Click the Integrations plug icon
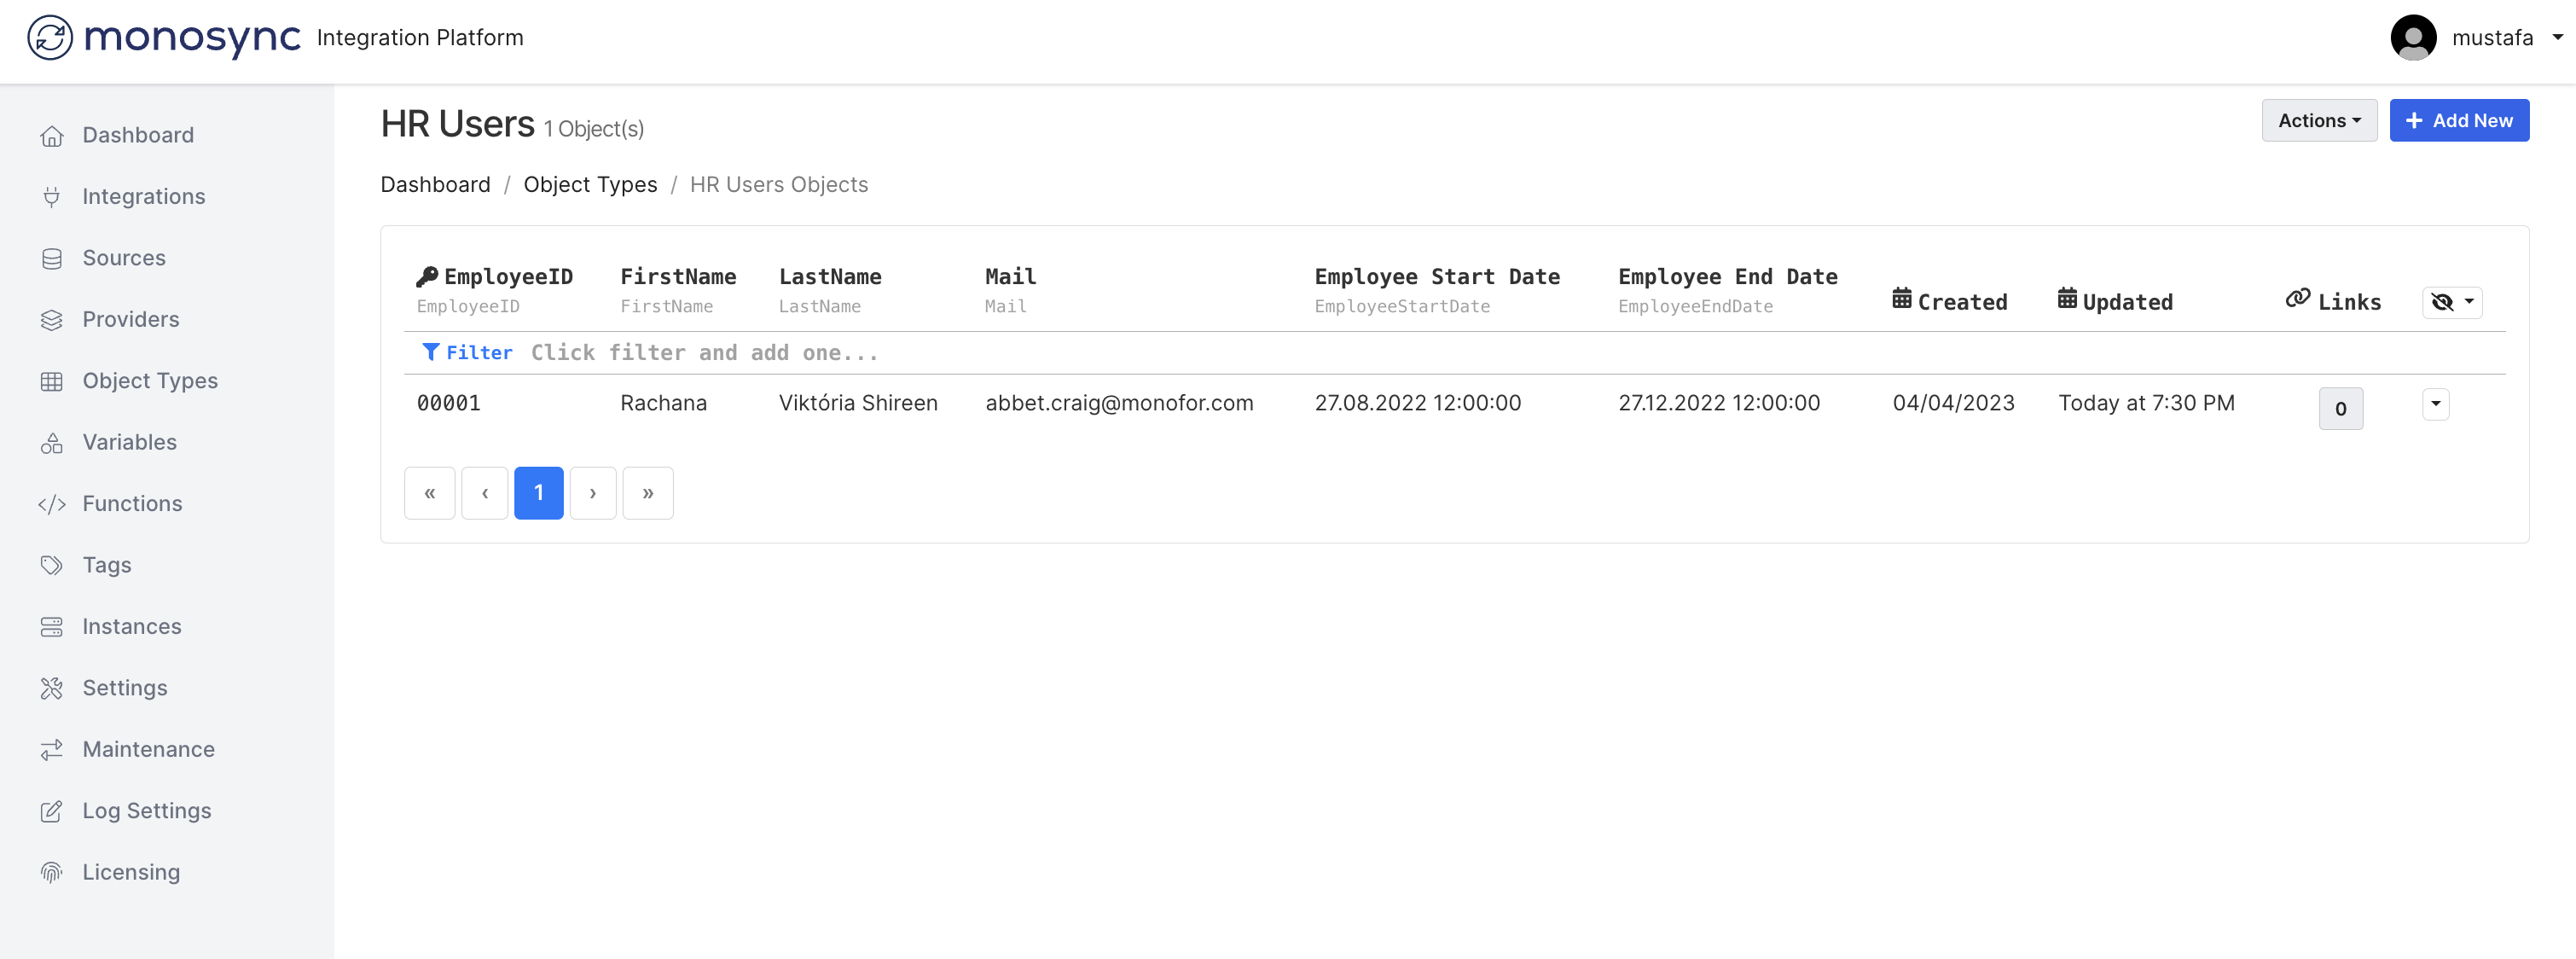Image resolution: width=2576 pixels, height=959 pixels. 52,197
